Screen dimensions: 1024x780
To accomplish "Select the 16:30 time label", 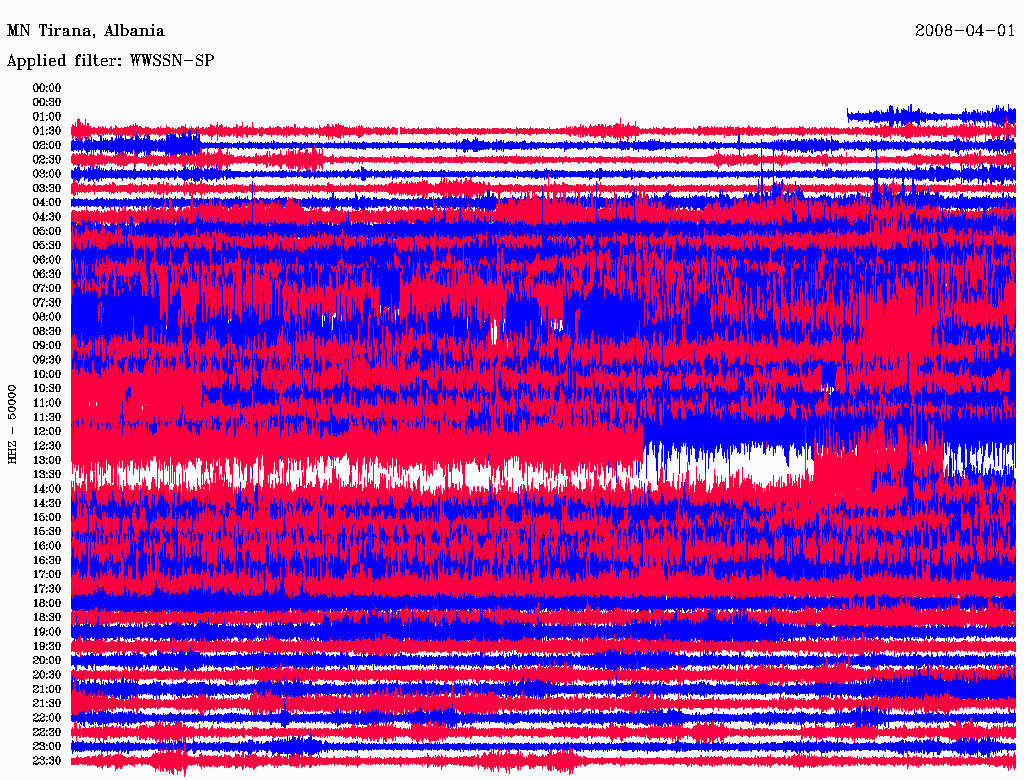I will [x=46, y=560].
